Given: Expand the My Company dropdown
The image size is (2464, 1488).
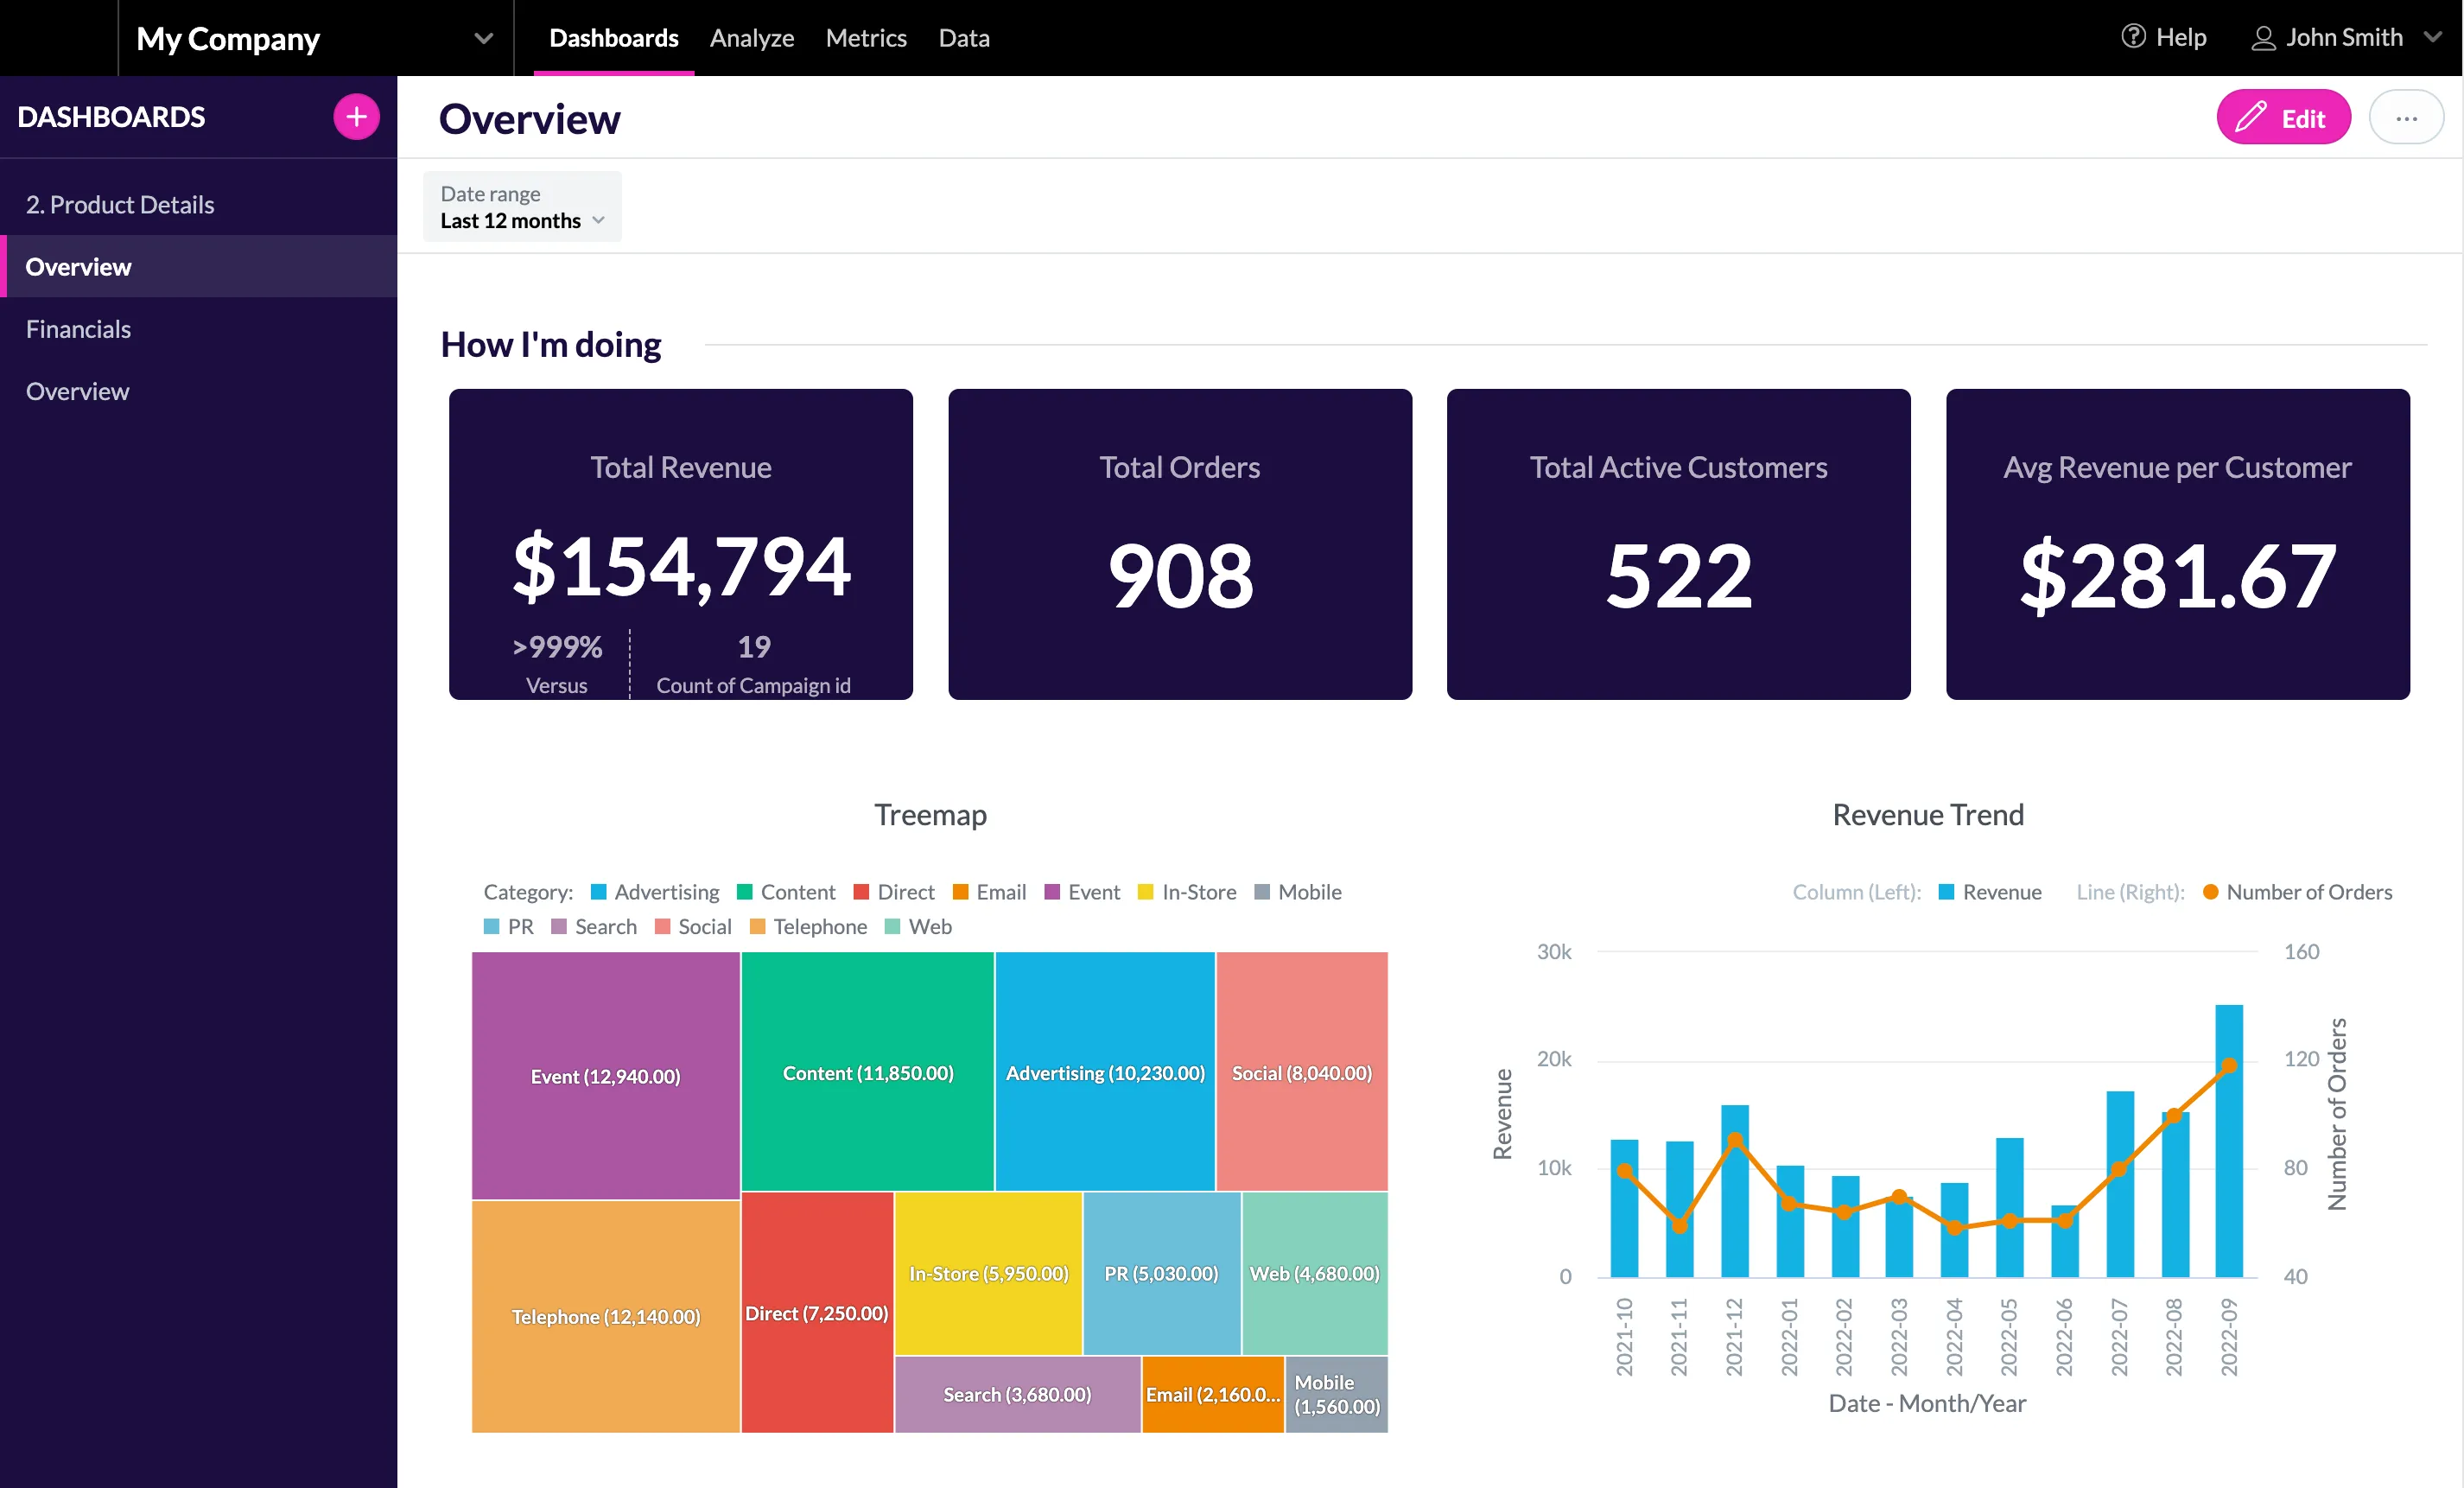Looking at the screenshot, I should pos(483,38).
